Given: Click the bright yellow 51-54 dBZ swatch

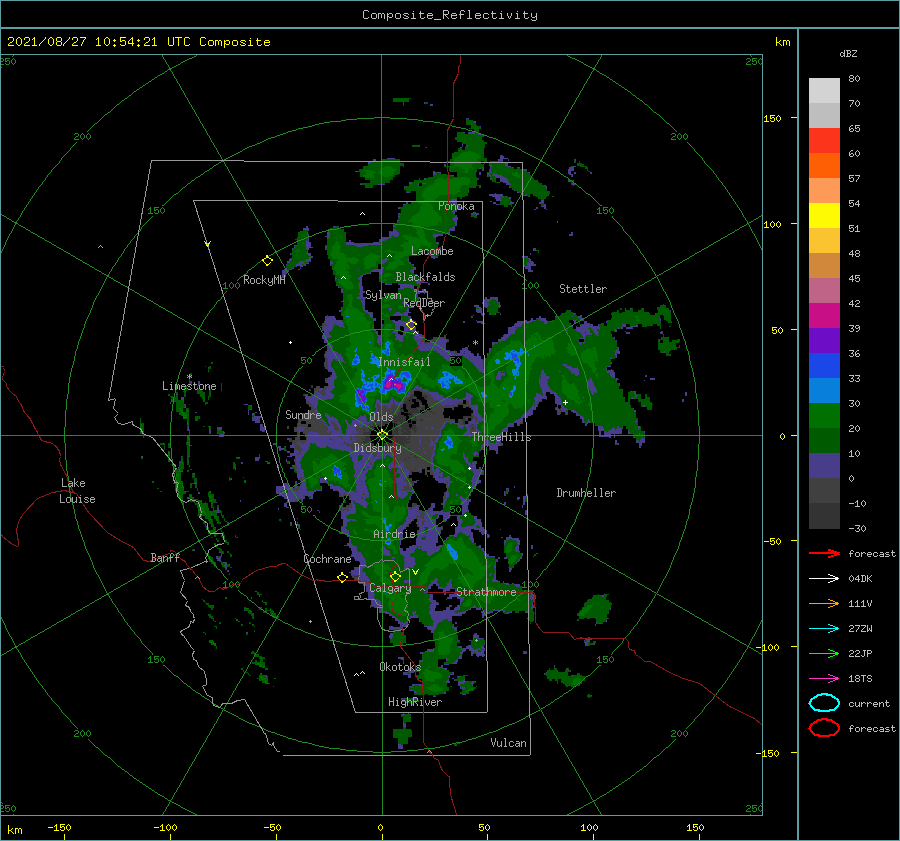Looking at the screenshot, I should coord(824,216).
